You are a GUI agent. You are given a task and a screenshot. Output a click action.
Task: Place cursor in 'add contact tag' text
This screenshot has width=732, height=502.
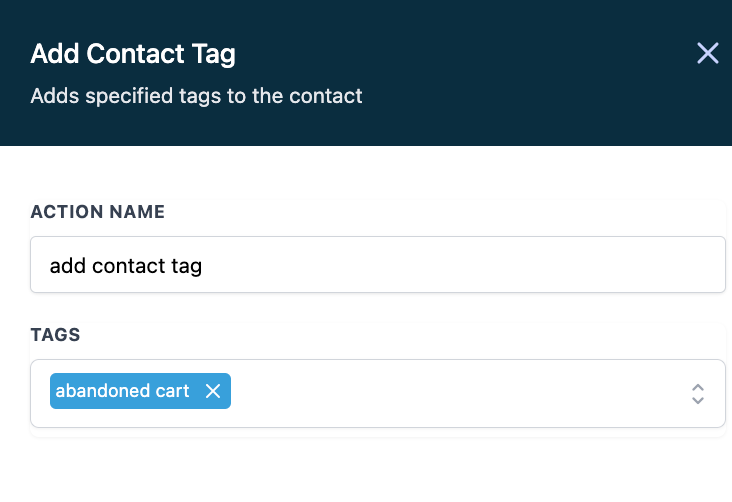coord(126,266)
